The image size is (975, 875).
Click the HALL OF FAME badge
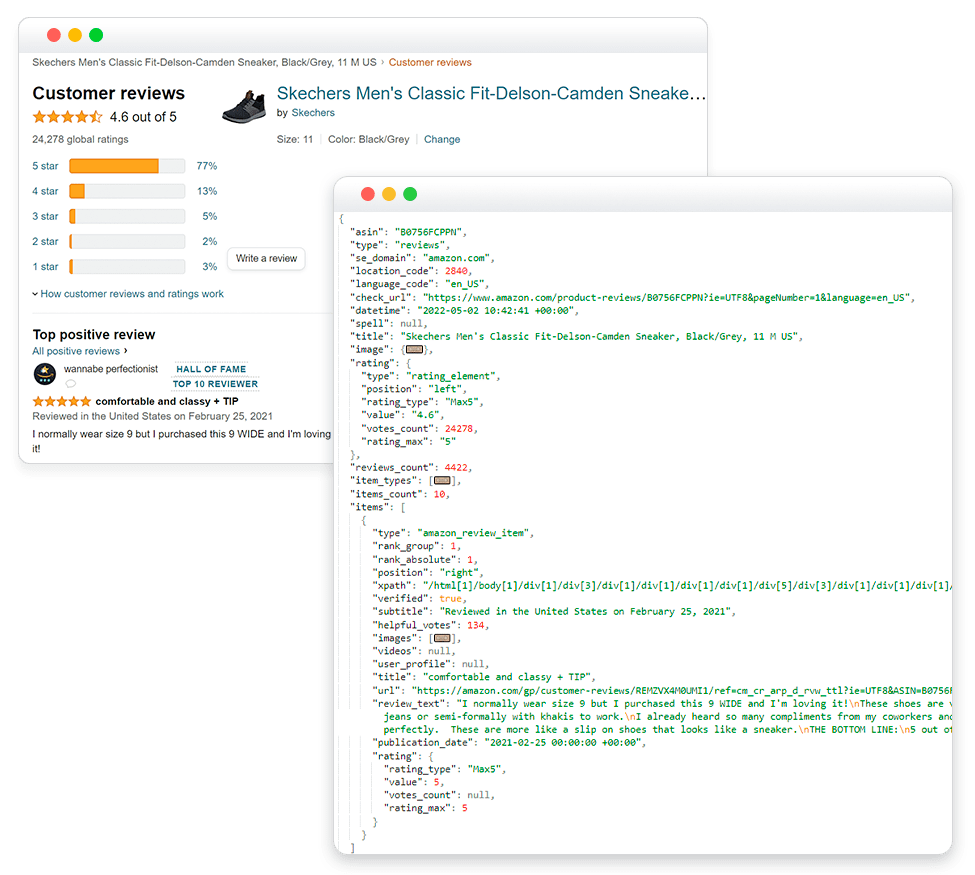(x=210, y=370)
